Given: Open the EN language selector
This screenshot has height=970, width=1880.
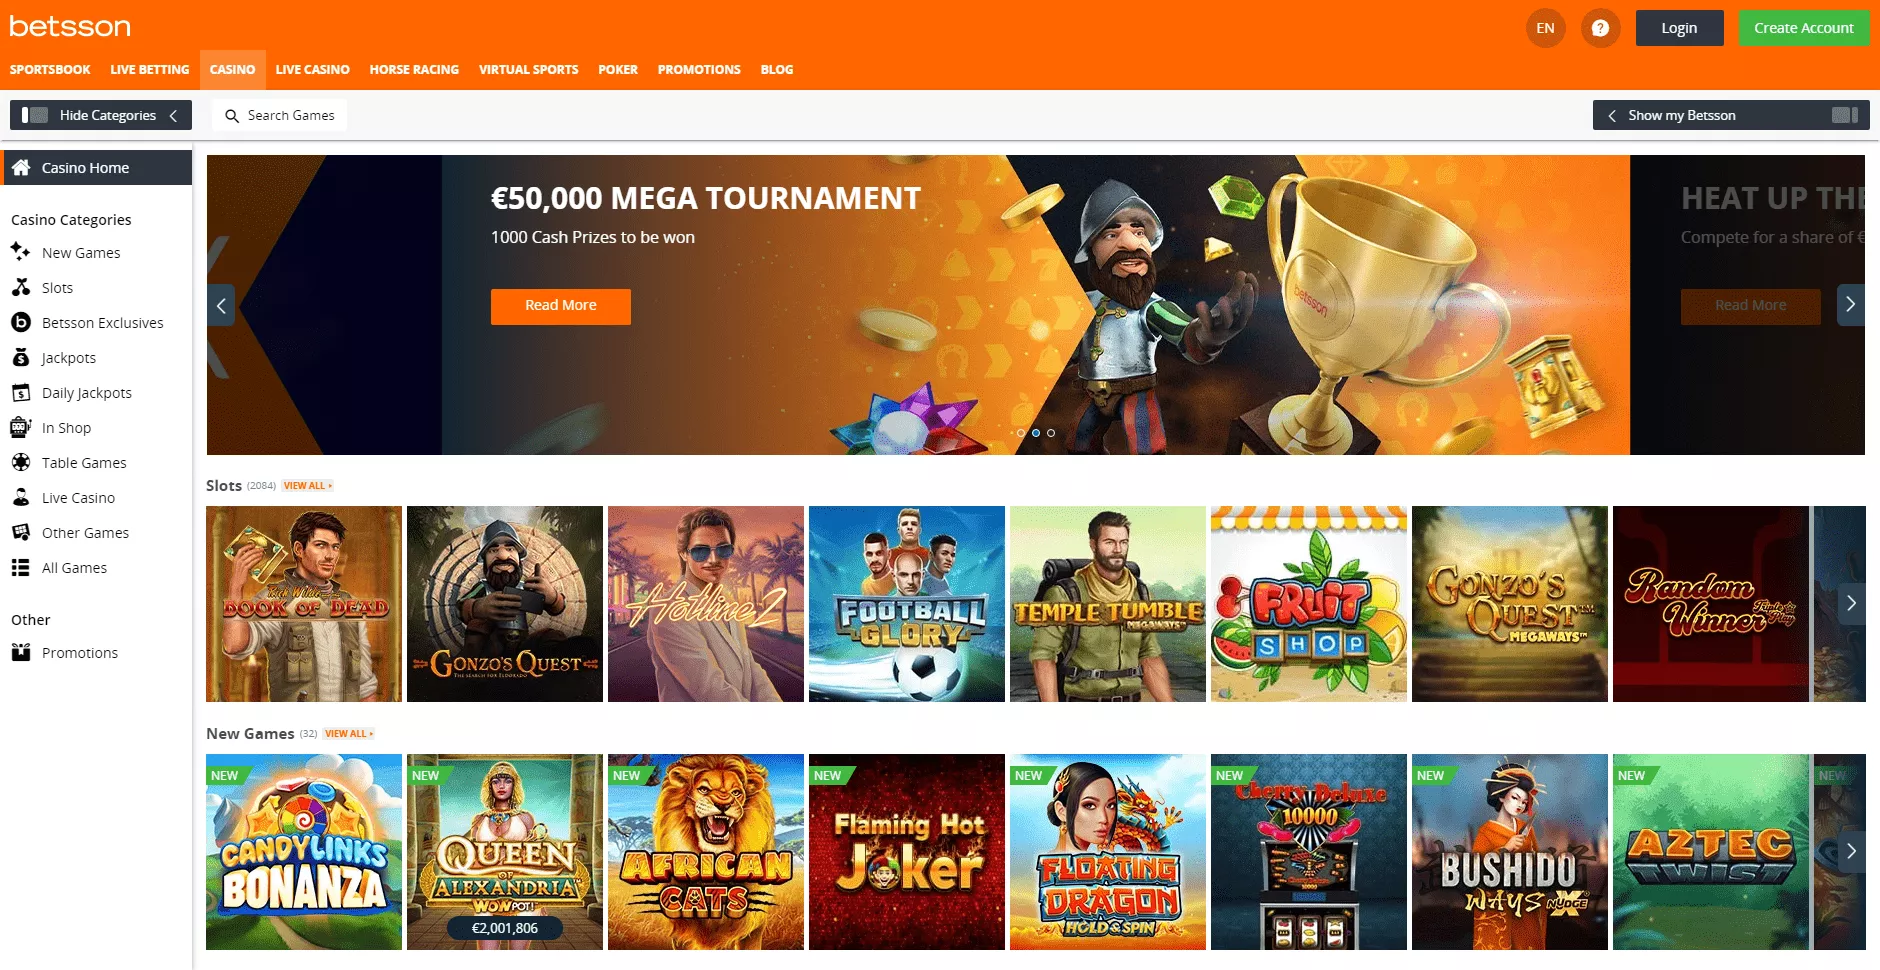Looking at the screenshot, I should coord(1545,28).
